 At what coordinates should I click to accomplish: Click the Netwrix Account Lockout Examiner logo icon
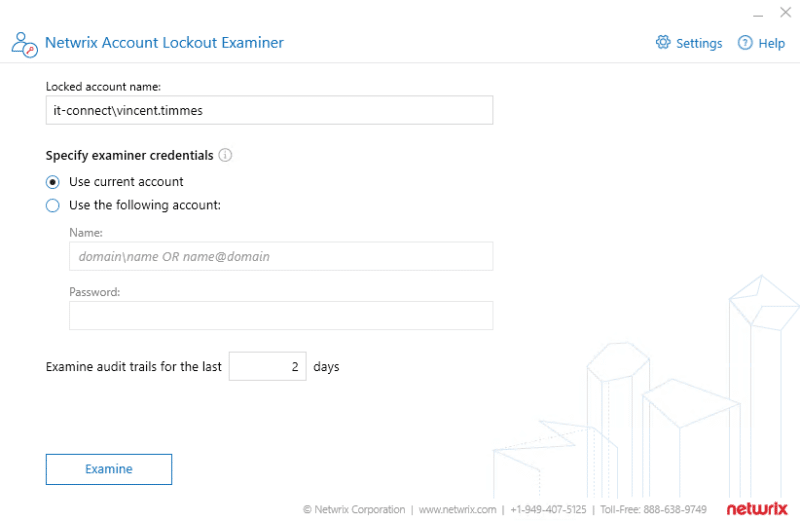coord(24,43)
